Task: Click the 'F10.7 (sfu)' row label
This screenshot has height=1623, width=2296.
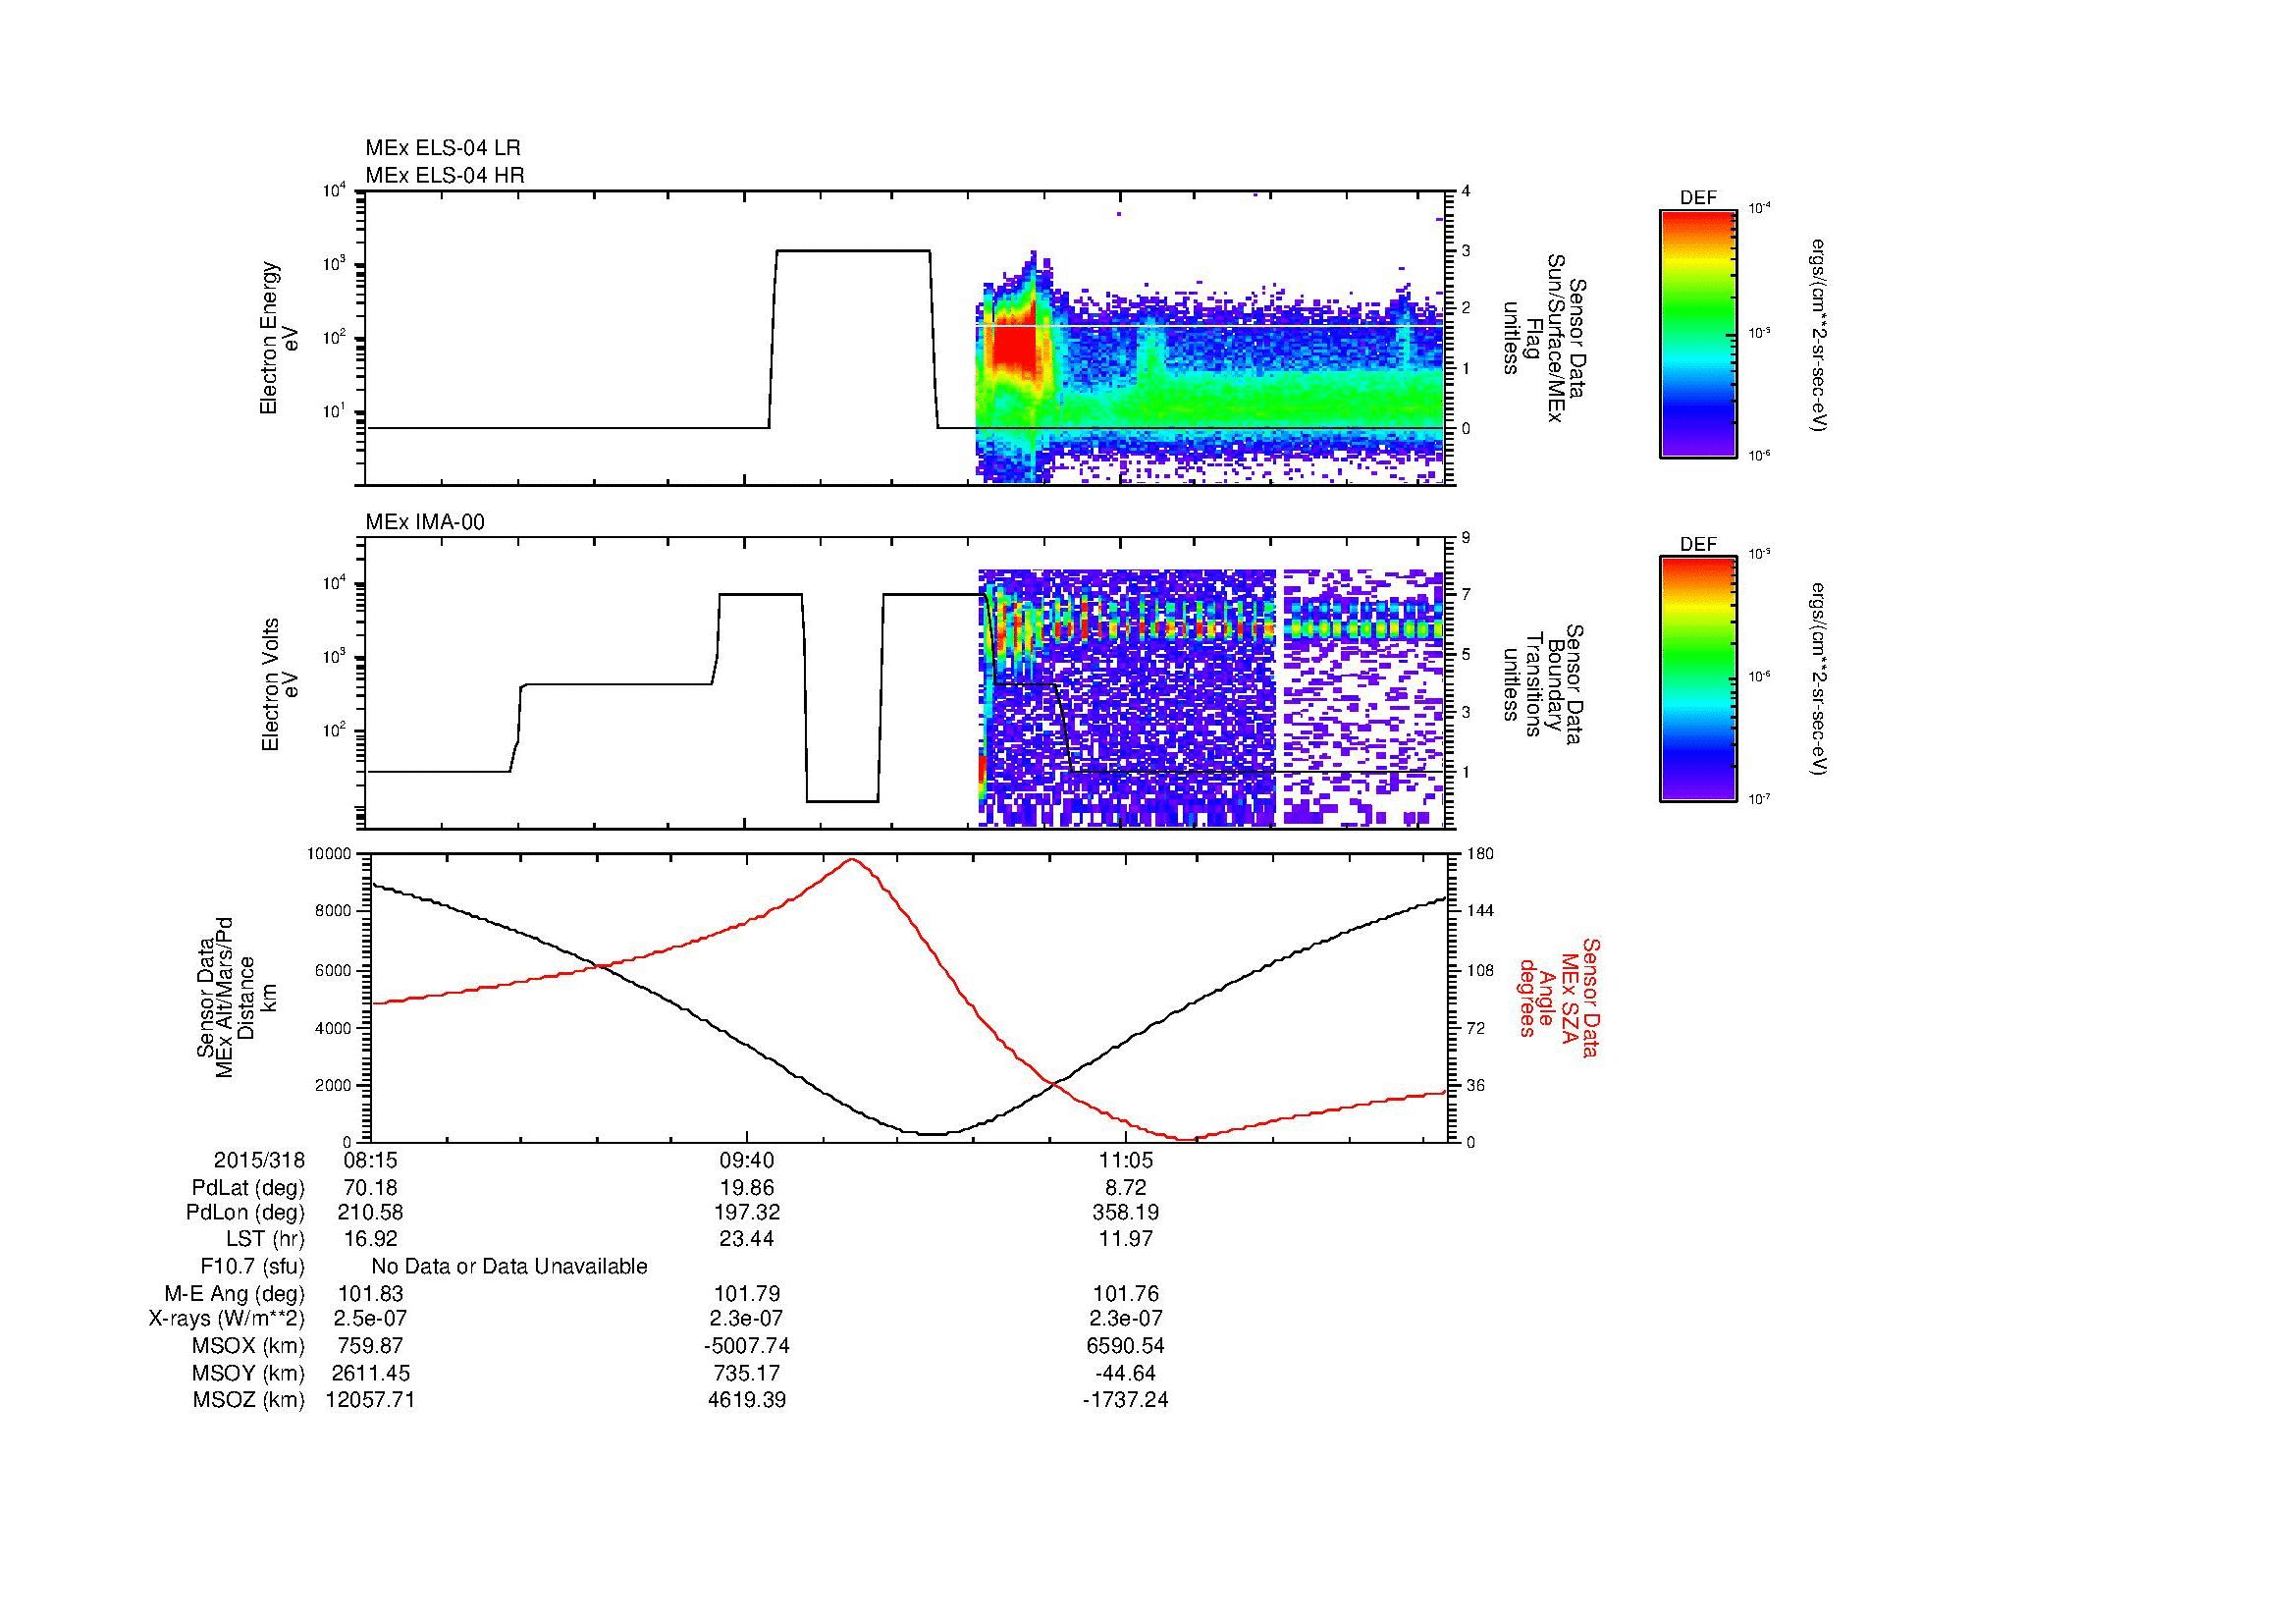Action: (x=252, y=1267)
